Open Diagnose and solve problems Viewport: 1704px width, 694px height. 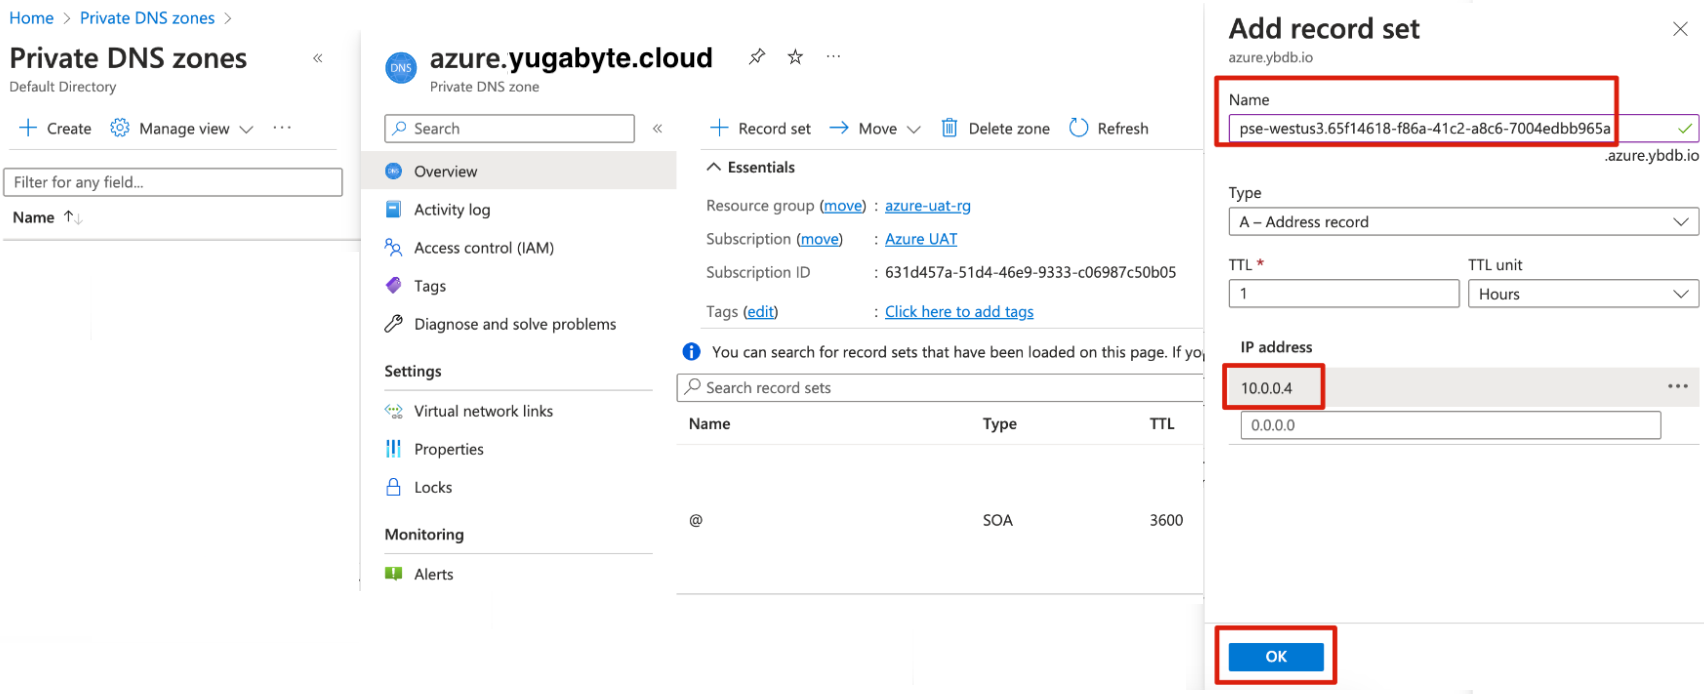[x=514, y=324]
